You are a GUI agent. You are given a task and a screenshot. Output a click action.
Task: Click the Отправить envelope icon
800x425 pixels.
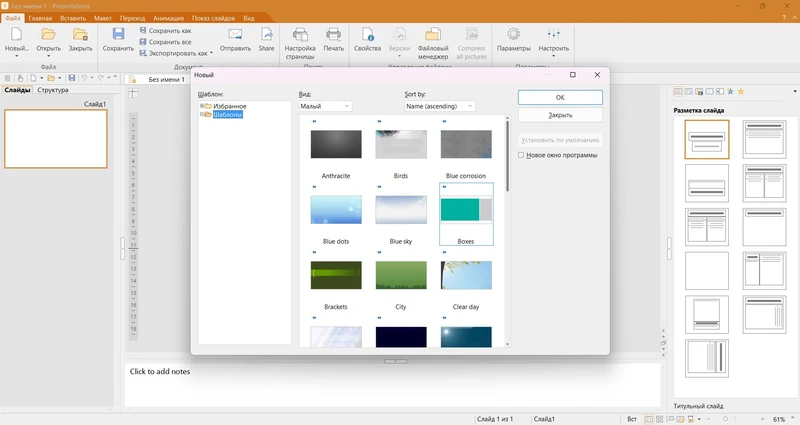235,35
